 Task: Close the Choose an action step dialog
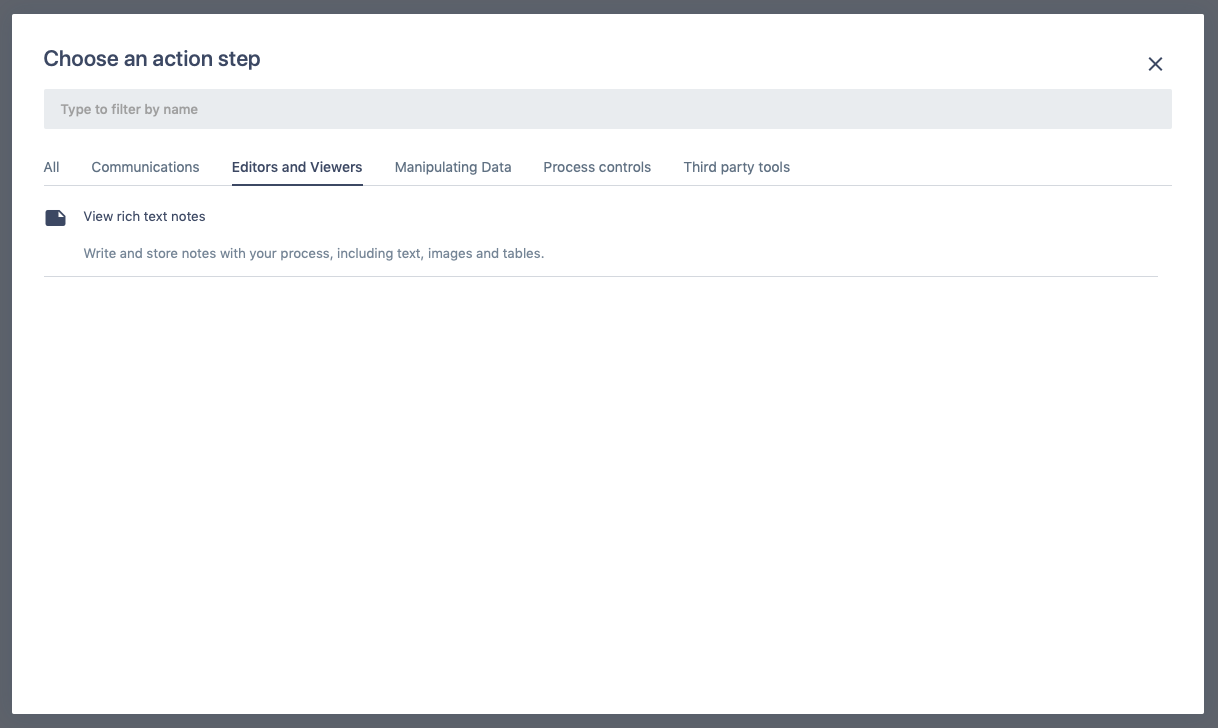click(x=1155, y=64)
